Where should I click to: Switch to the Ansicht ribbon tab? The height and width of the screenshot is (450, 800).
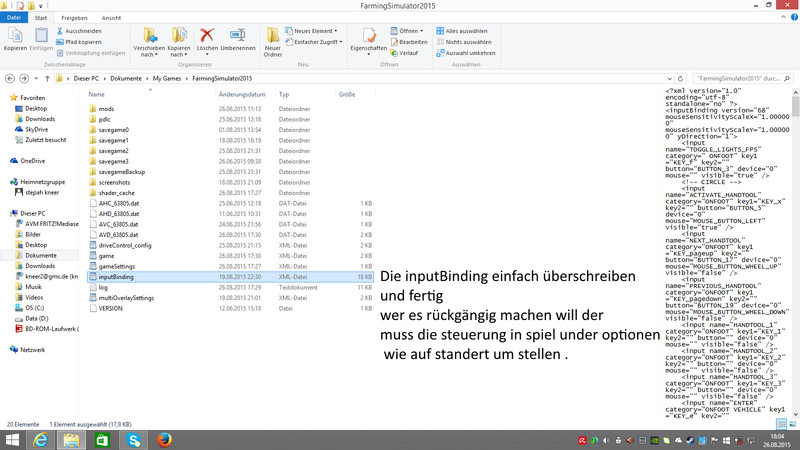(x=111, y=18)
